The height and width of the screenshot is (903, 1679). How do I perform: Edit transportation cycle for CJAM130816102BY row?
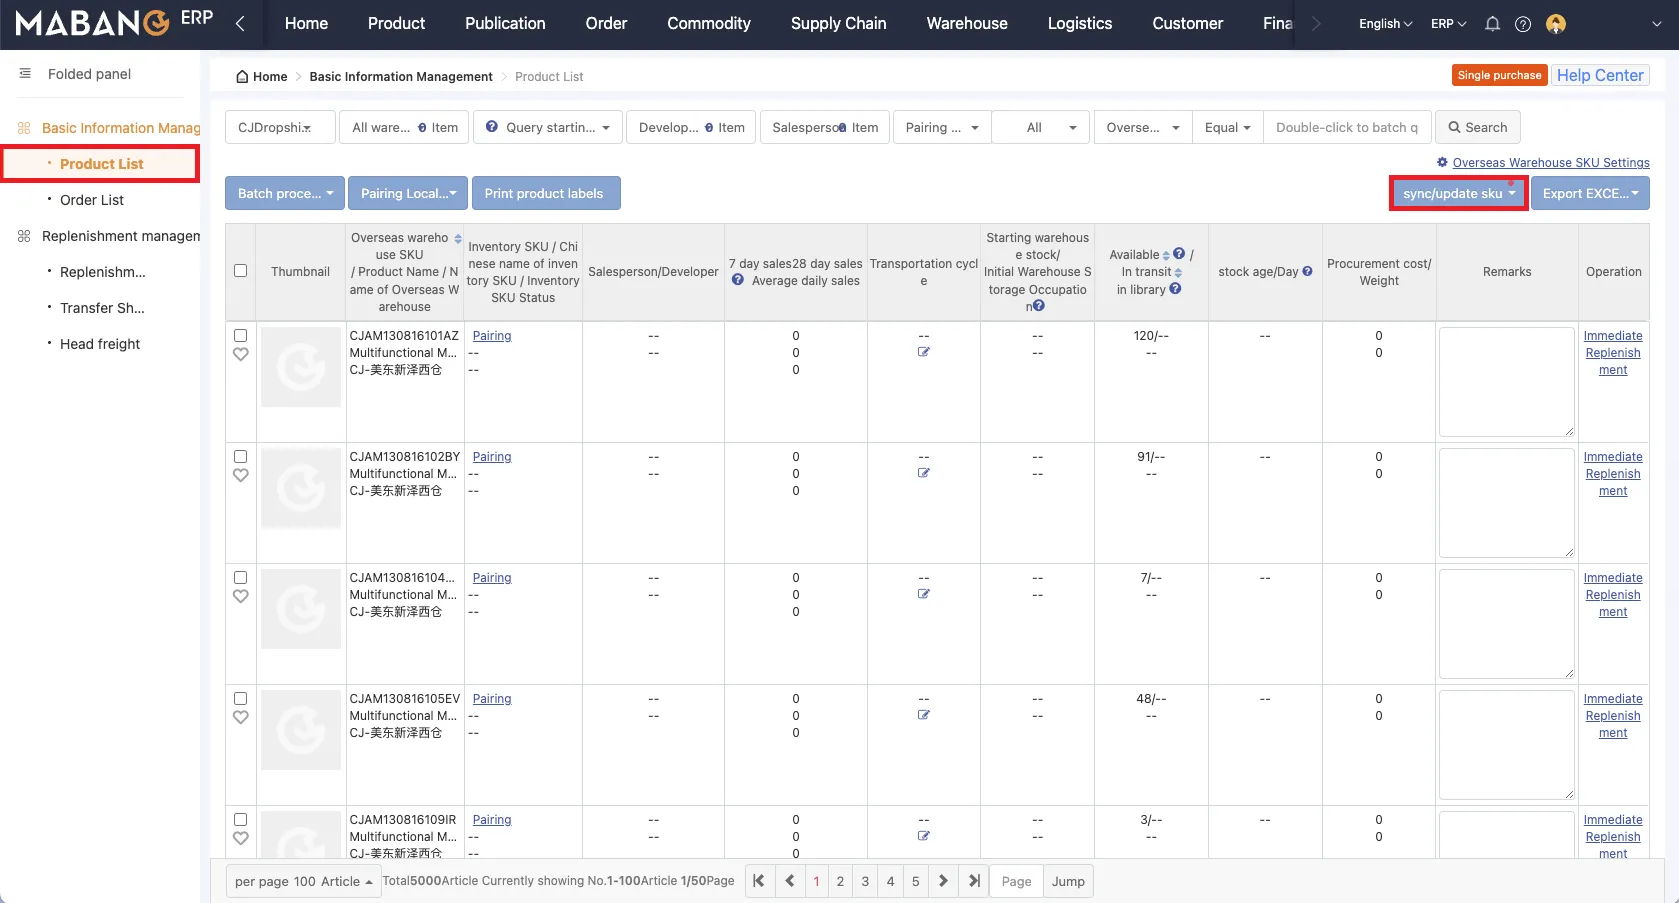[x=923, y=473]
